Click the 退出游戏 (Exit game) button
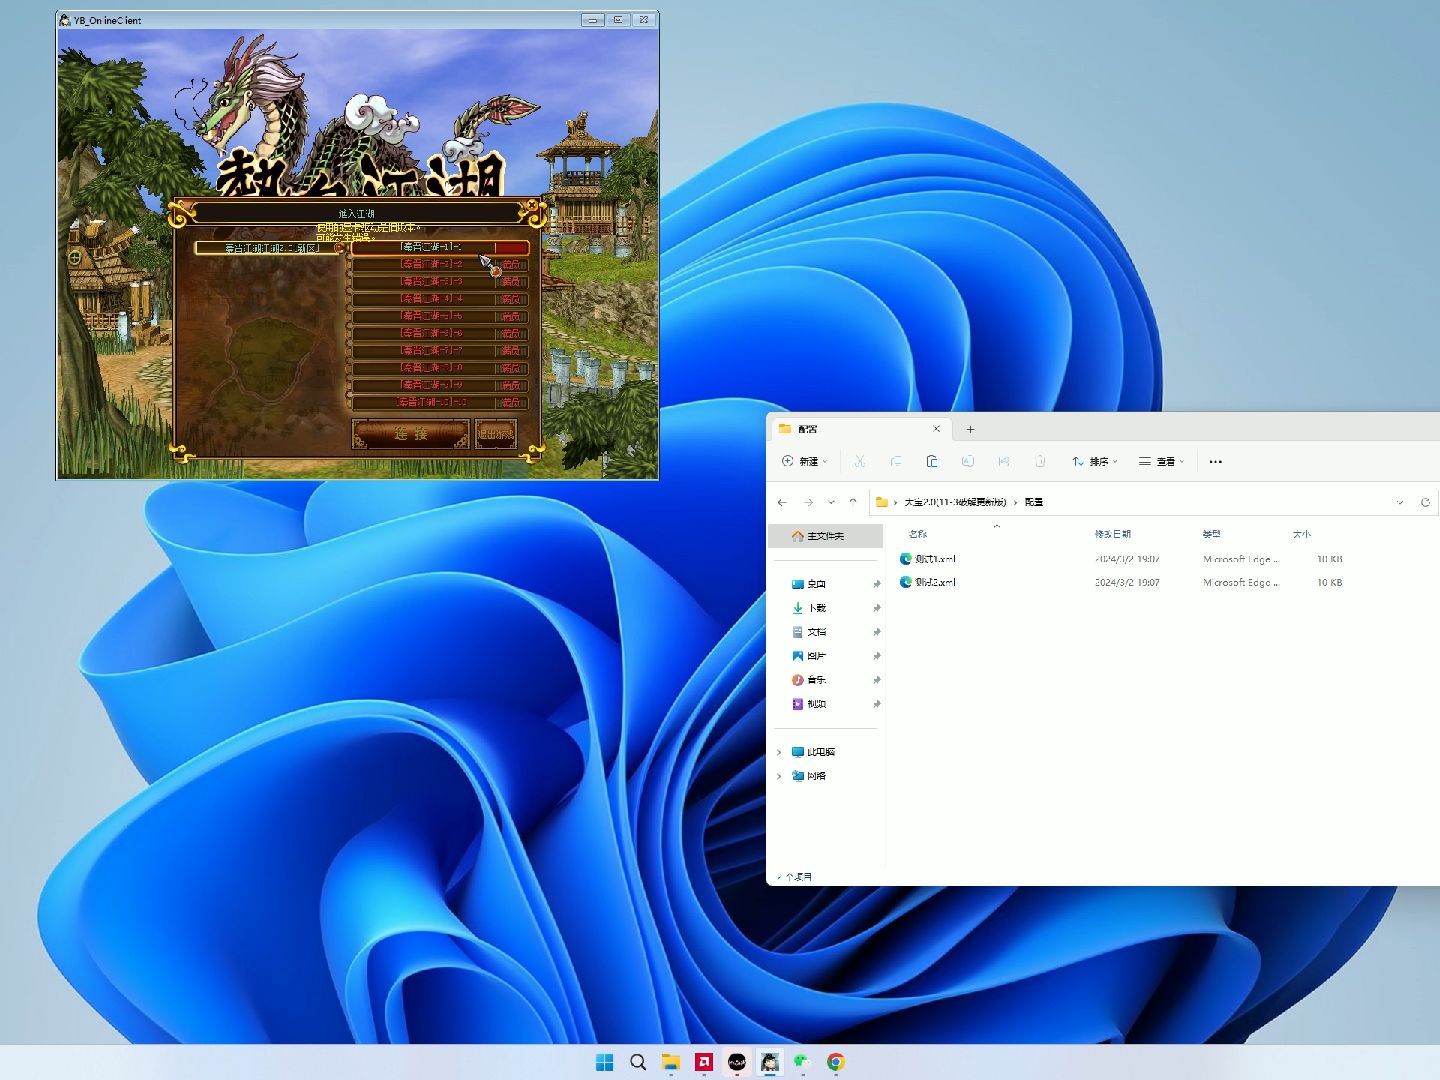This screenshot has width=1440, height=1080. [496, 434]
